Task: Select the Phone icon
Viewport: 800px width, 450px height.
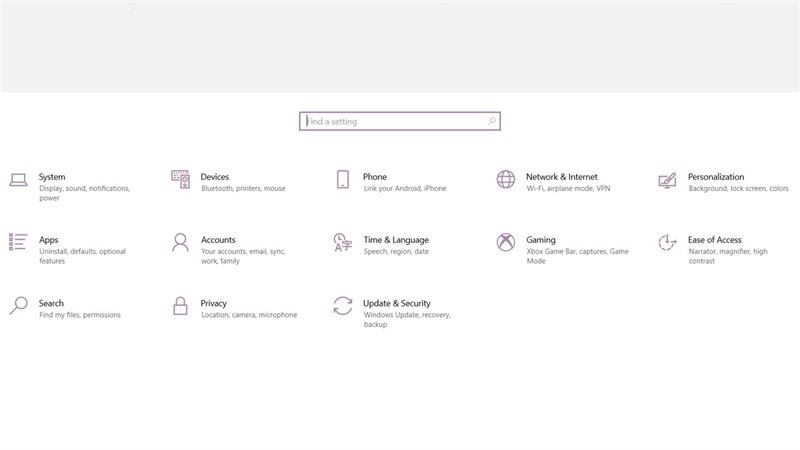Action: [343, 180]
